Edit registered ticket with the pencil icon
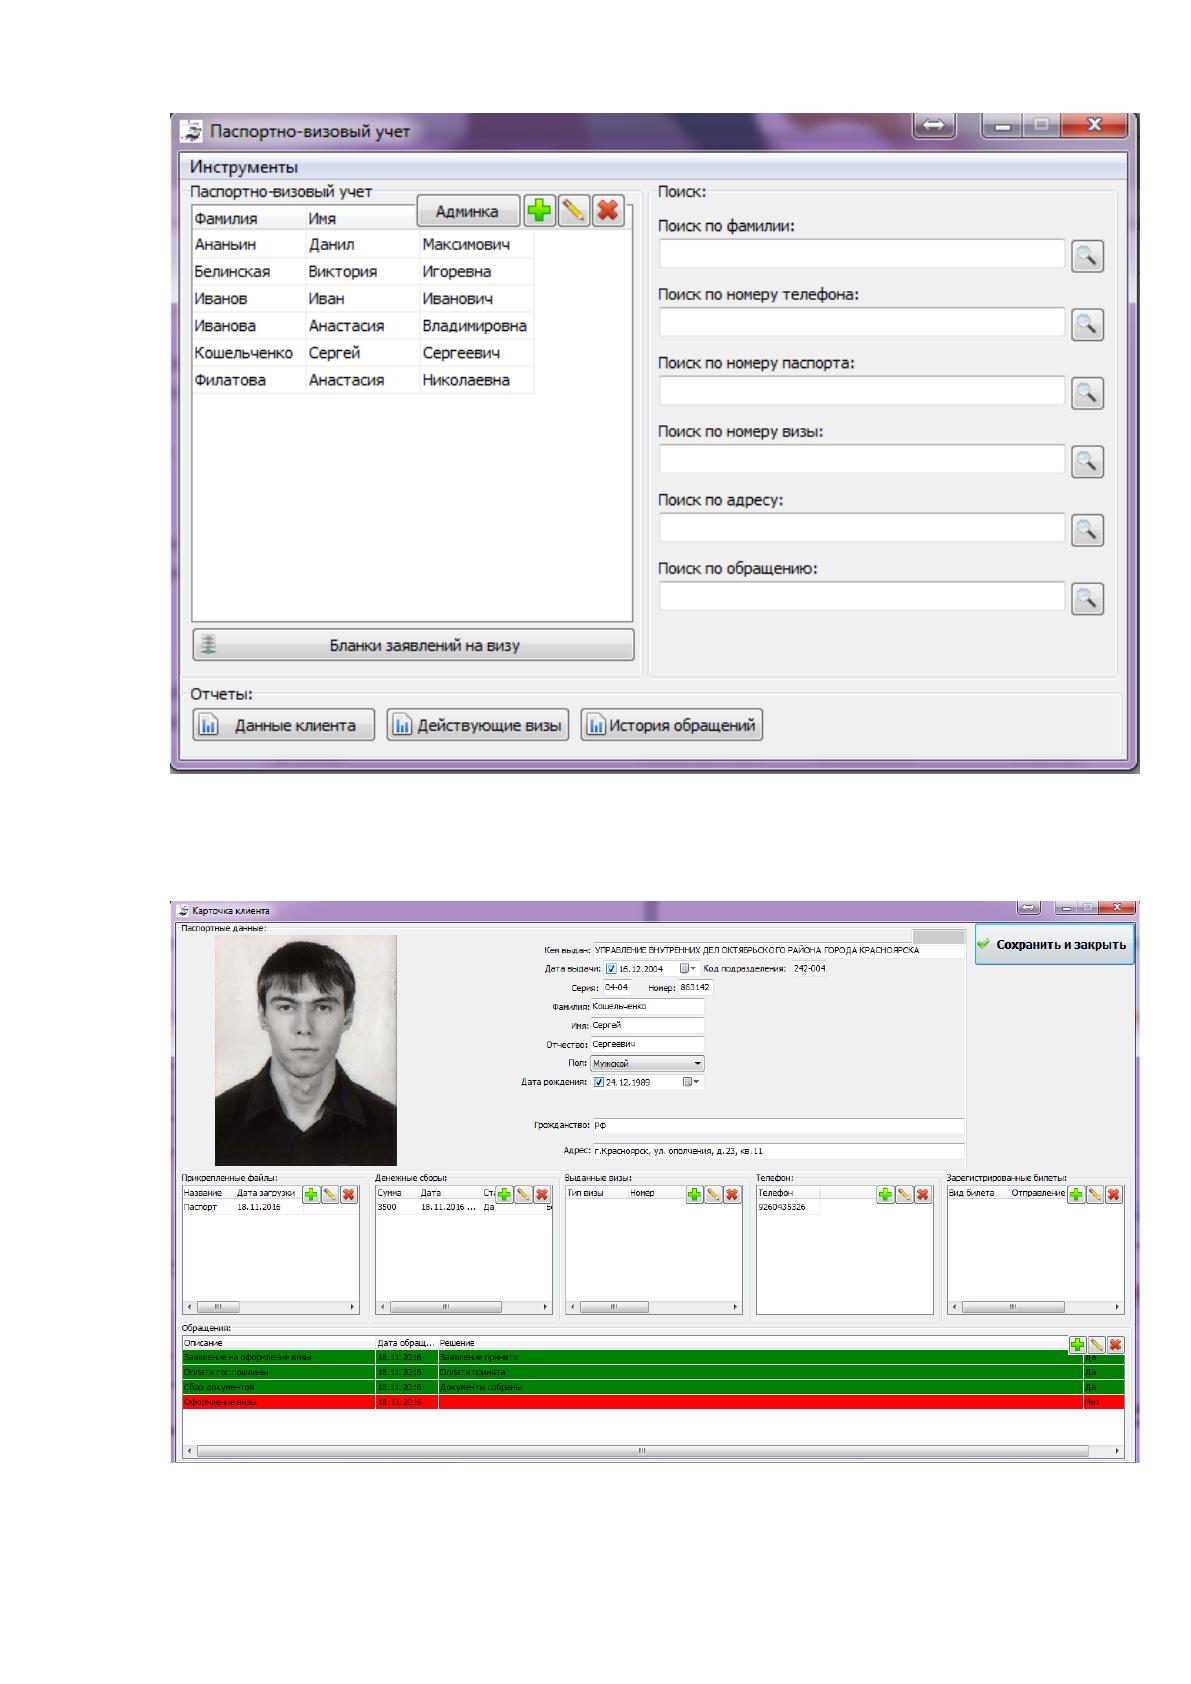The height and width of the screenshot is (1684, 1191). 1095,1194
